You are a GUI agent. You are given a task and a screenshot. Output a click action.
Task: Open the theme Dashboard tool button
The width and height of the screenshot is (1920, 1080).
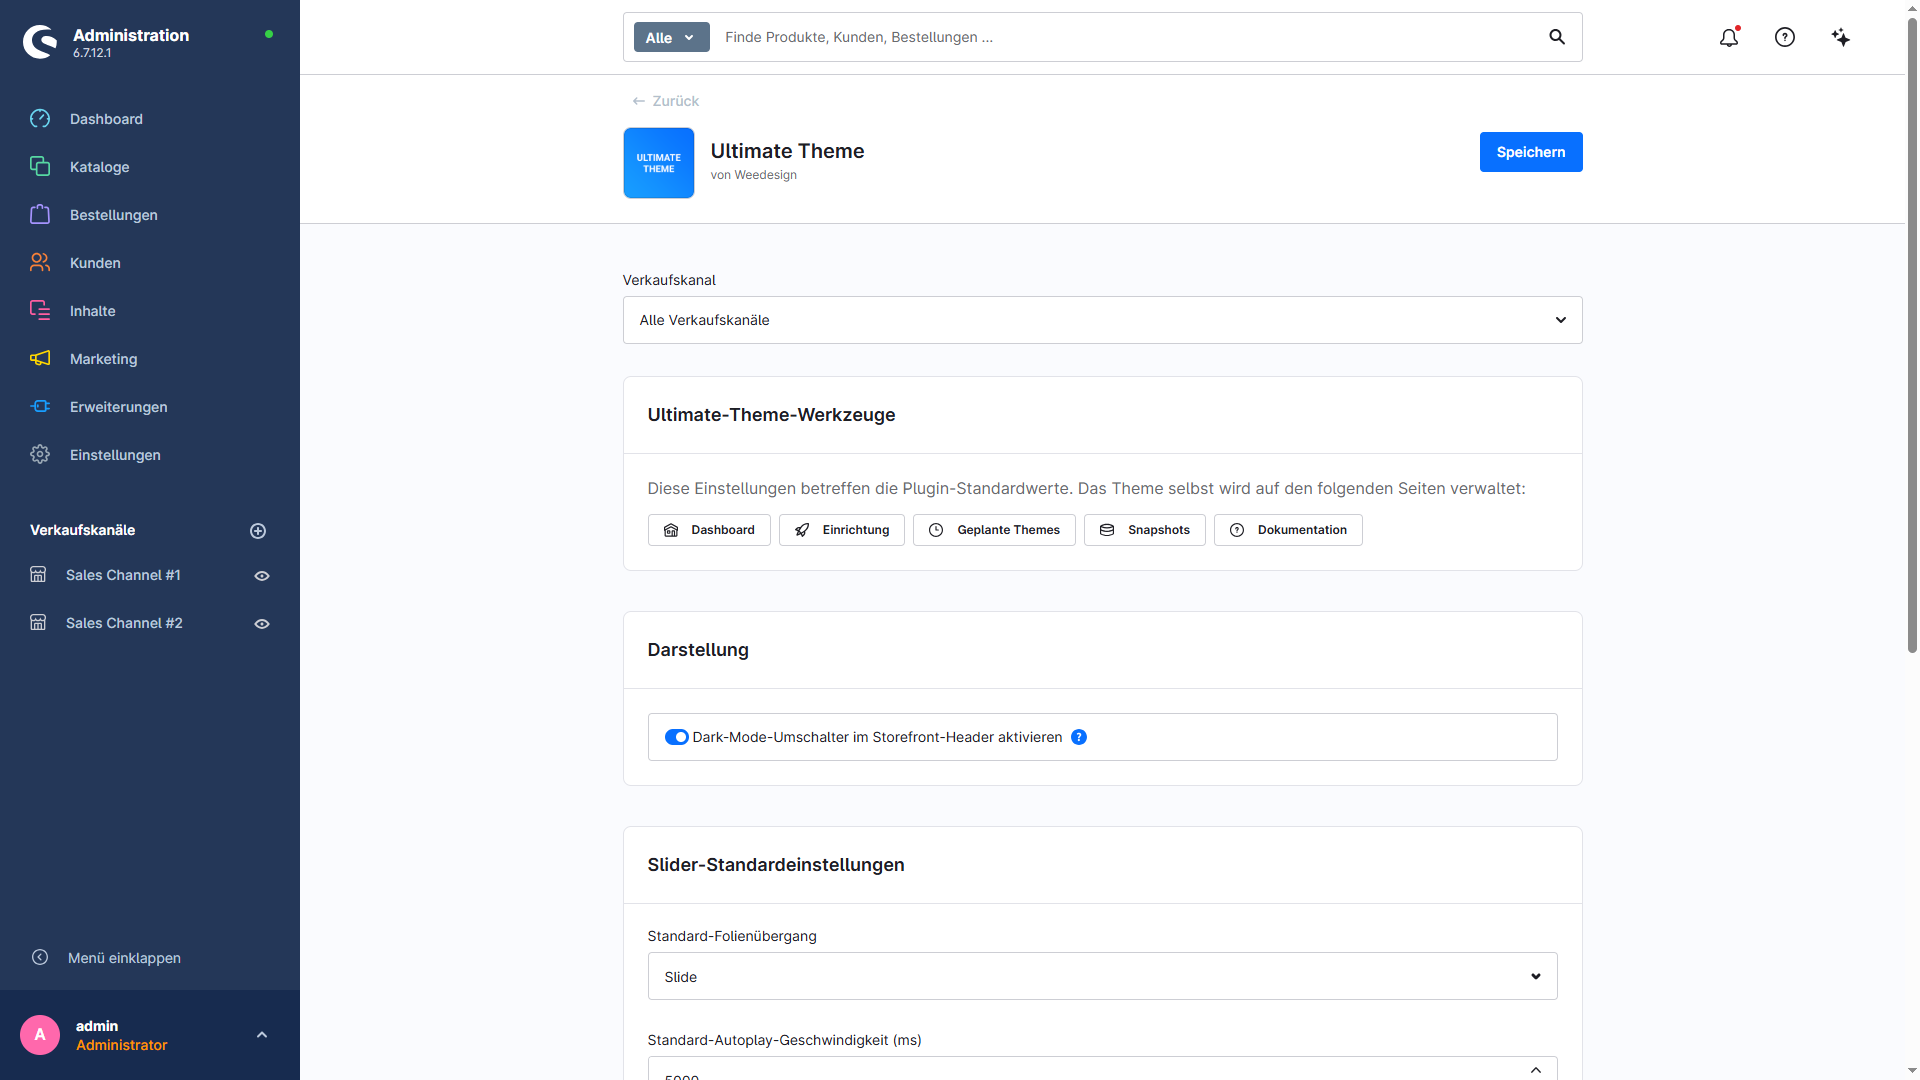pyautogui.click(x=709, y=530)
